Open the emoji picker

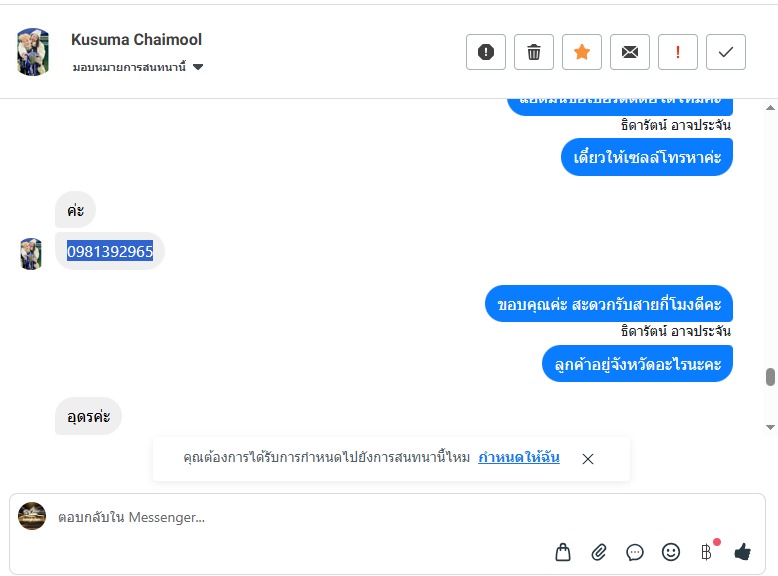[x=671, y=551]
